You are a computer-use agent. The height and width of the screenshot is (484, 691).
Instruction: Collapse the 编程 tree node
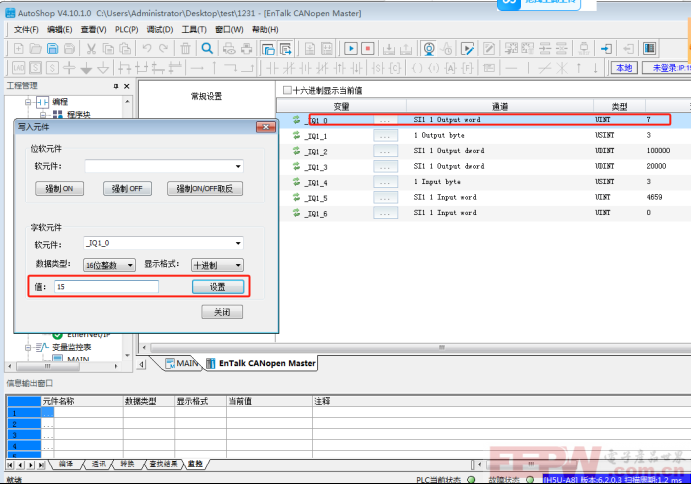(x=28, y=102)
